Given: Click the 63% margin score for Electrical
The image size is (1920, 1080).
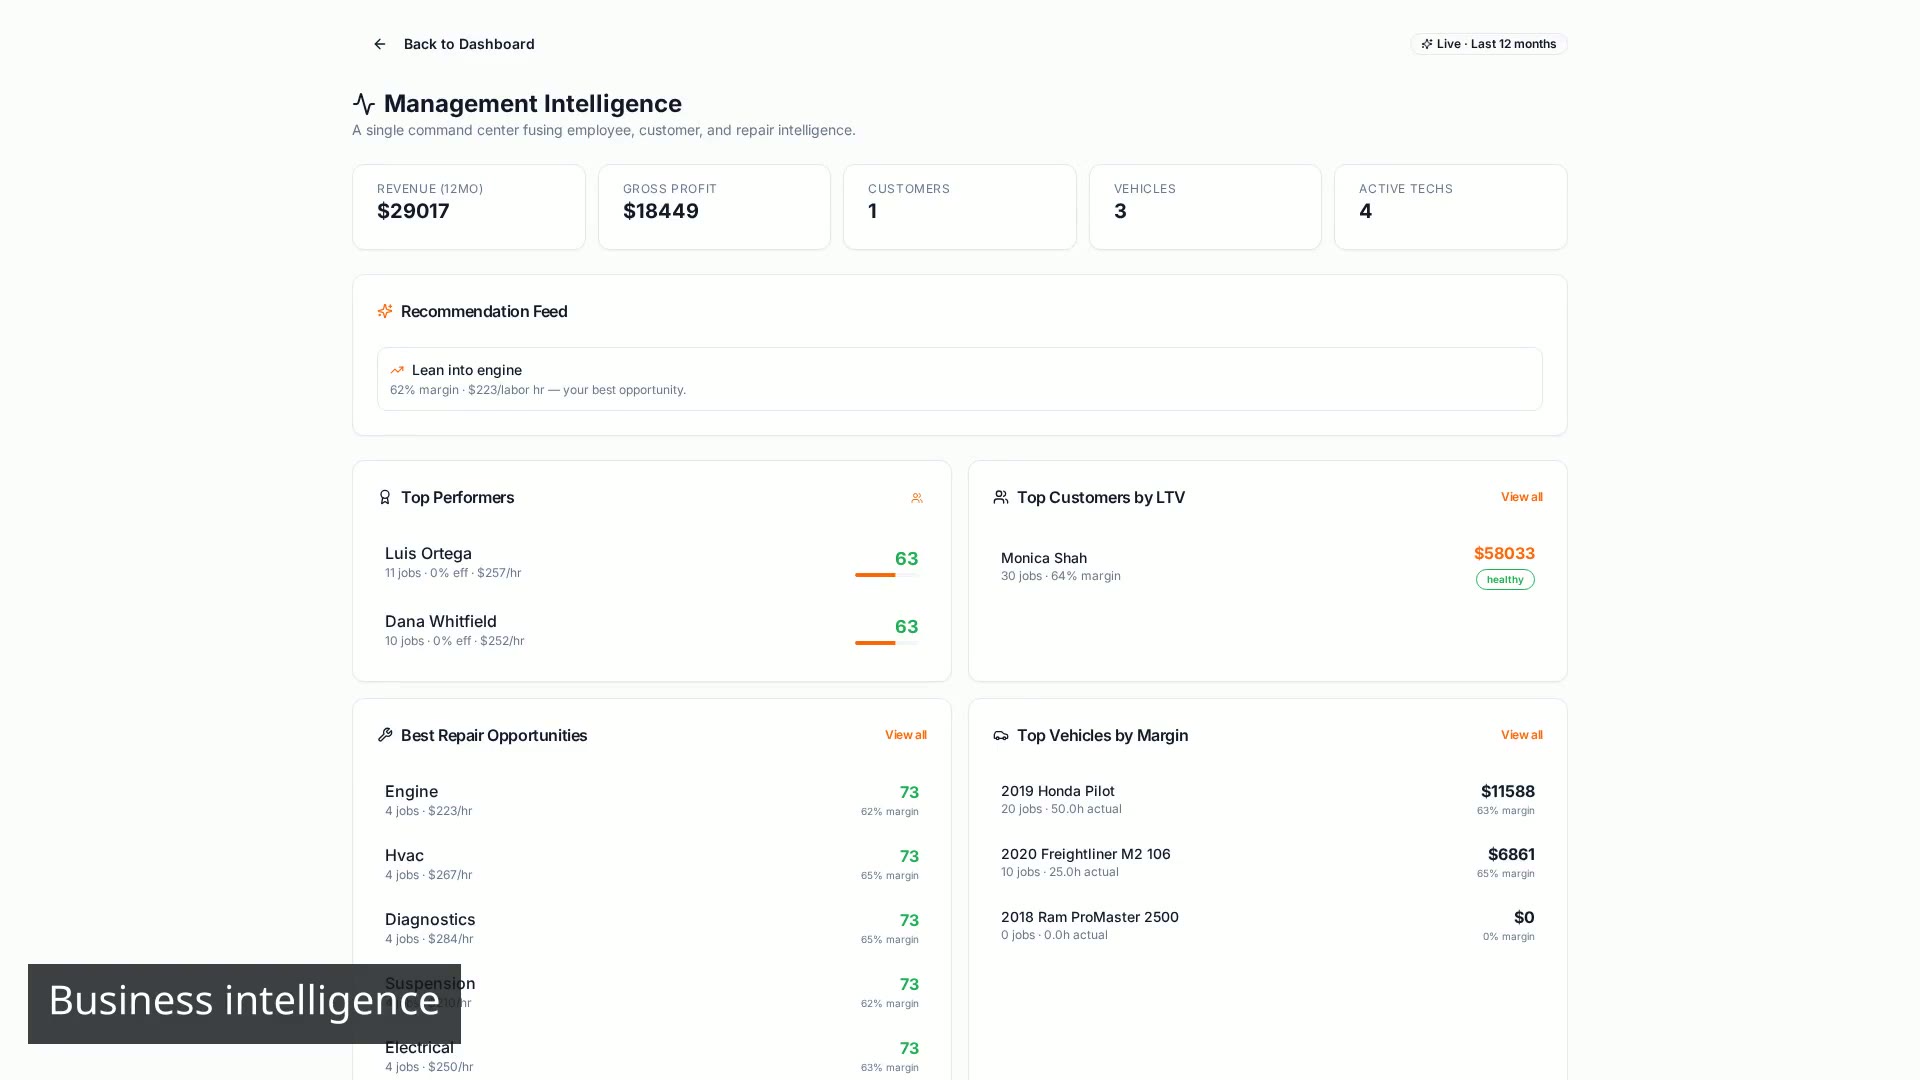Looking at the screenshot, I should point(889,1067).
